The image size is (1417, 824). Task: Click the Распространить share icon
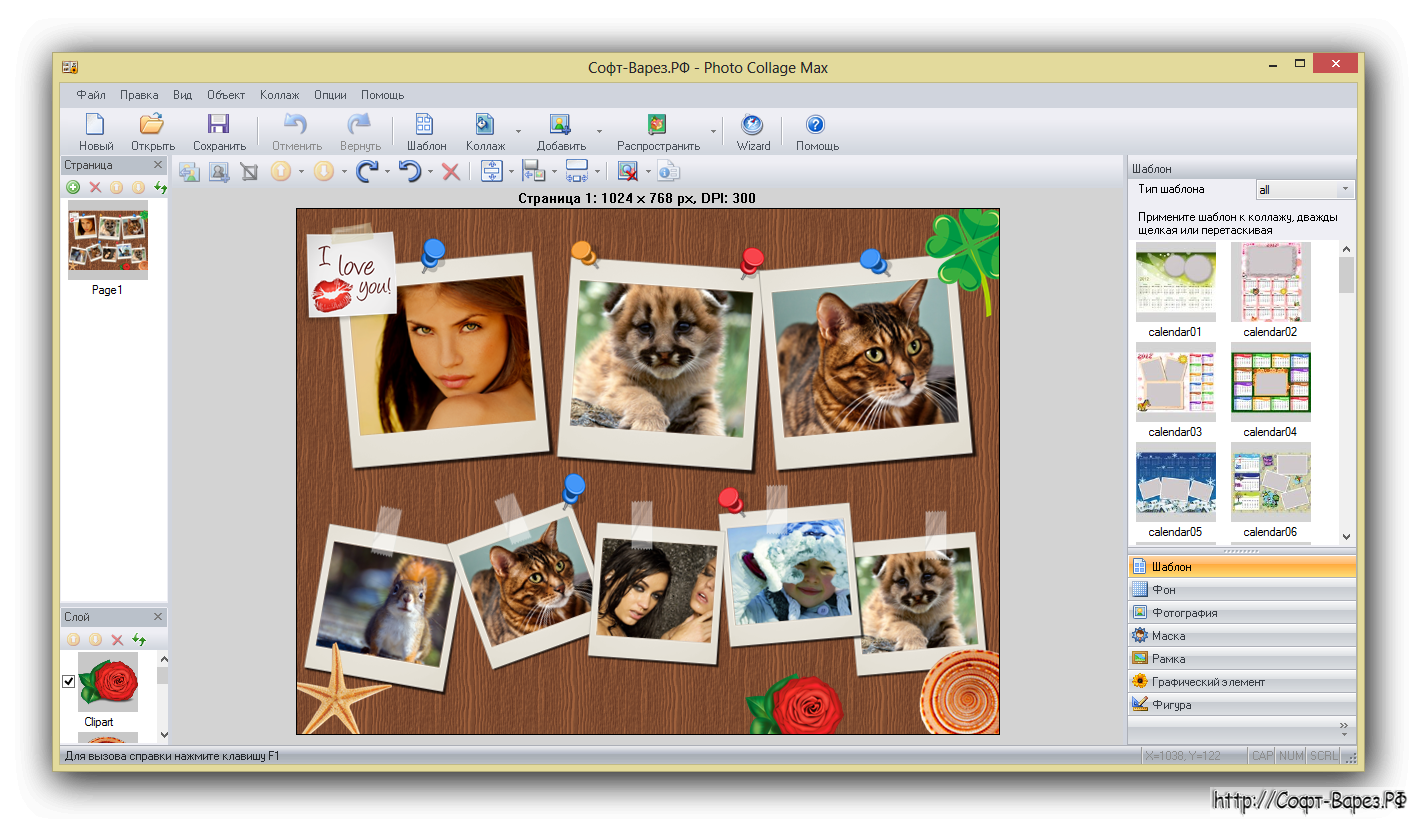click(657, 124)
